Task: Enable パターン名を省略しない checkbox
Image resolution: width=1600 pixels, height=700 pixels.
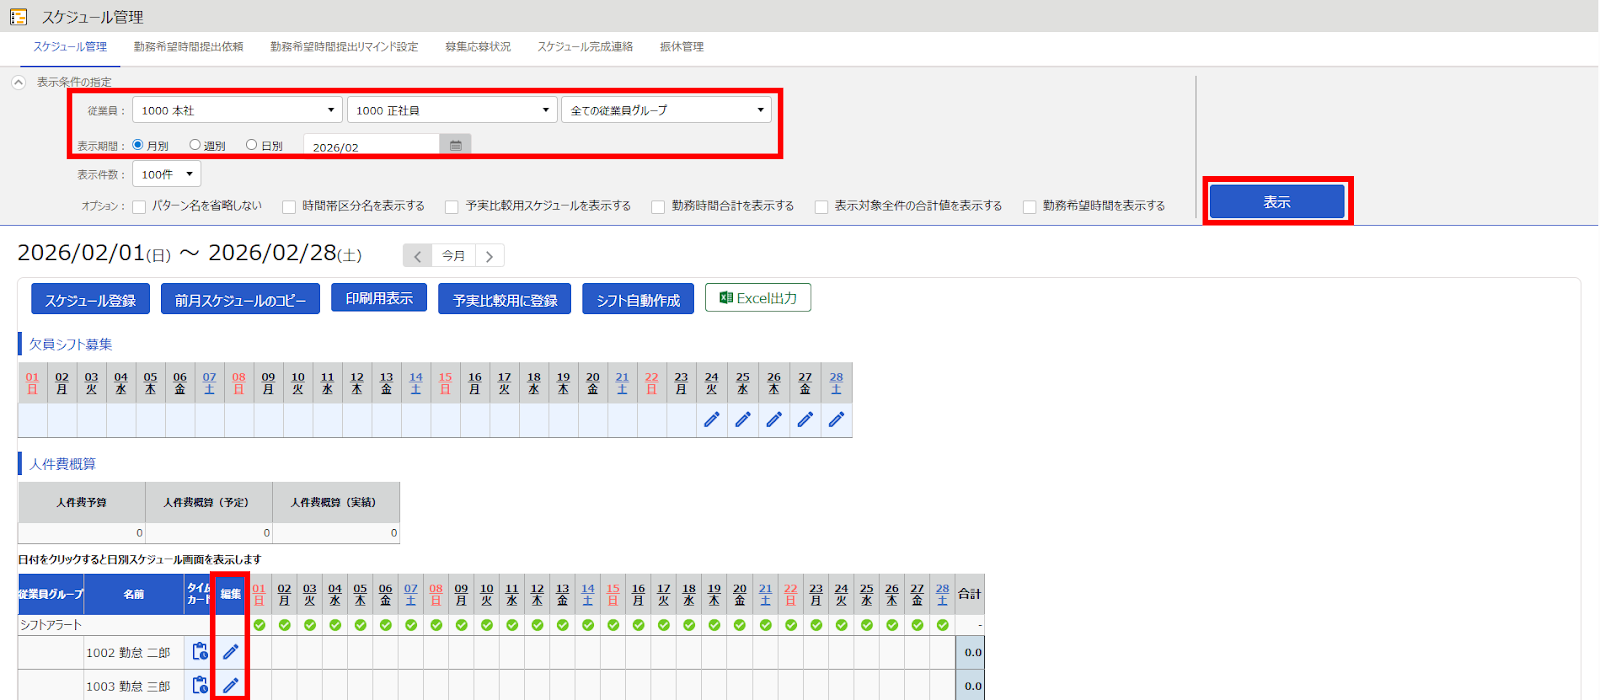Action: tap(139, 207)
